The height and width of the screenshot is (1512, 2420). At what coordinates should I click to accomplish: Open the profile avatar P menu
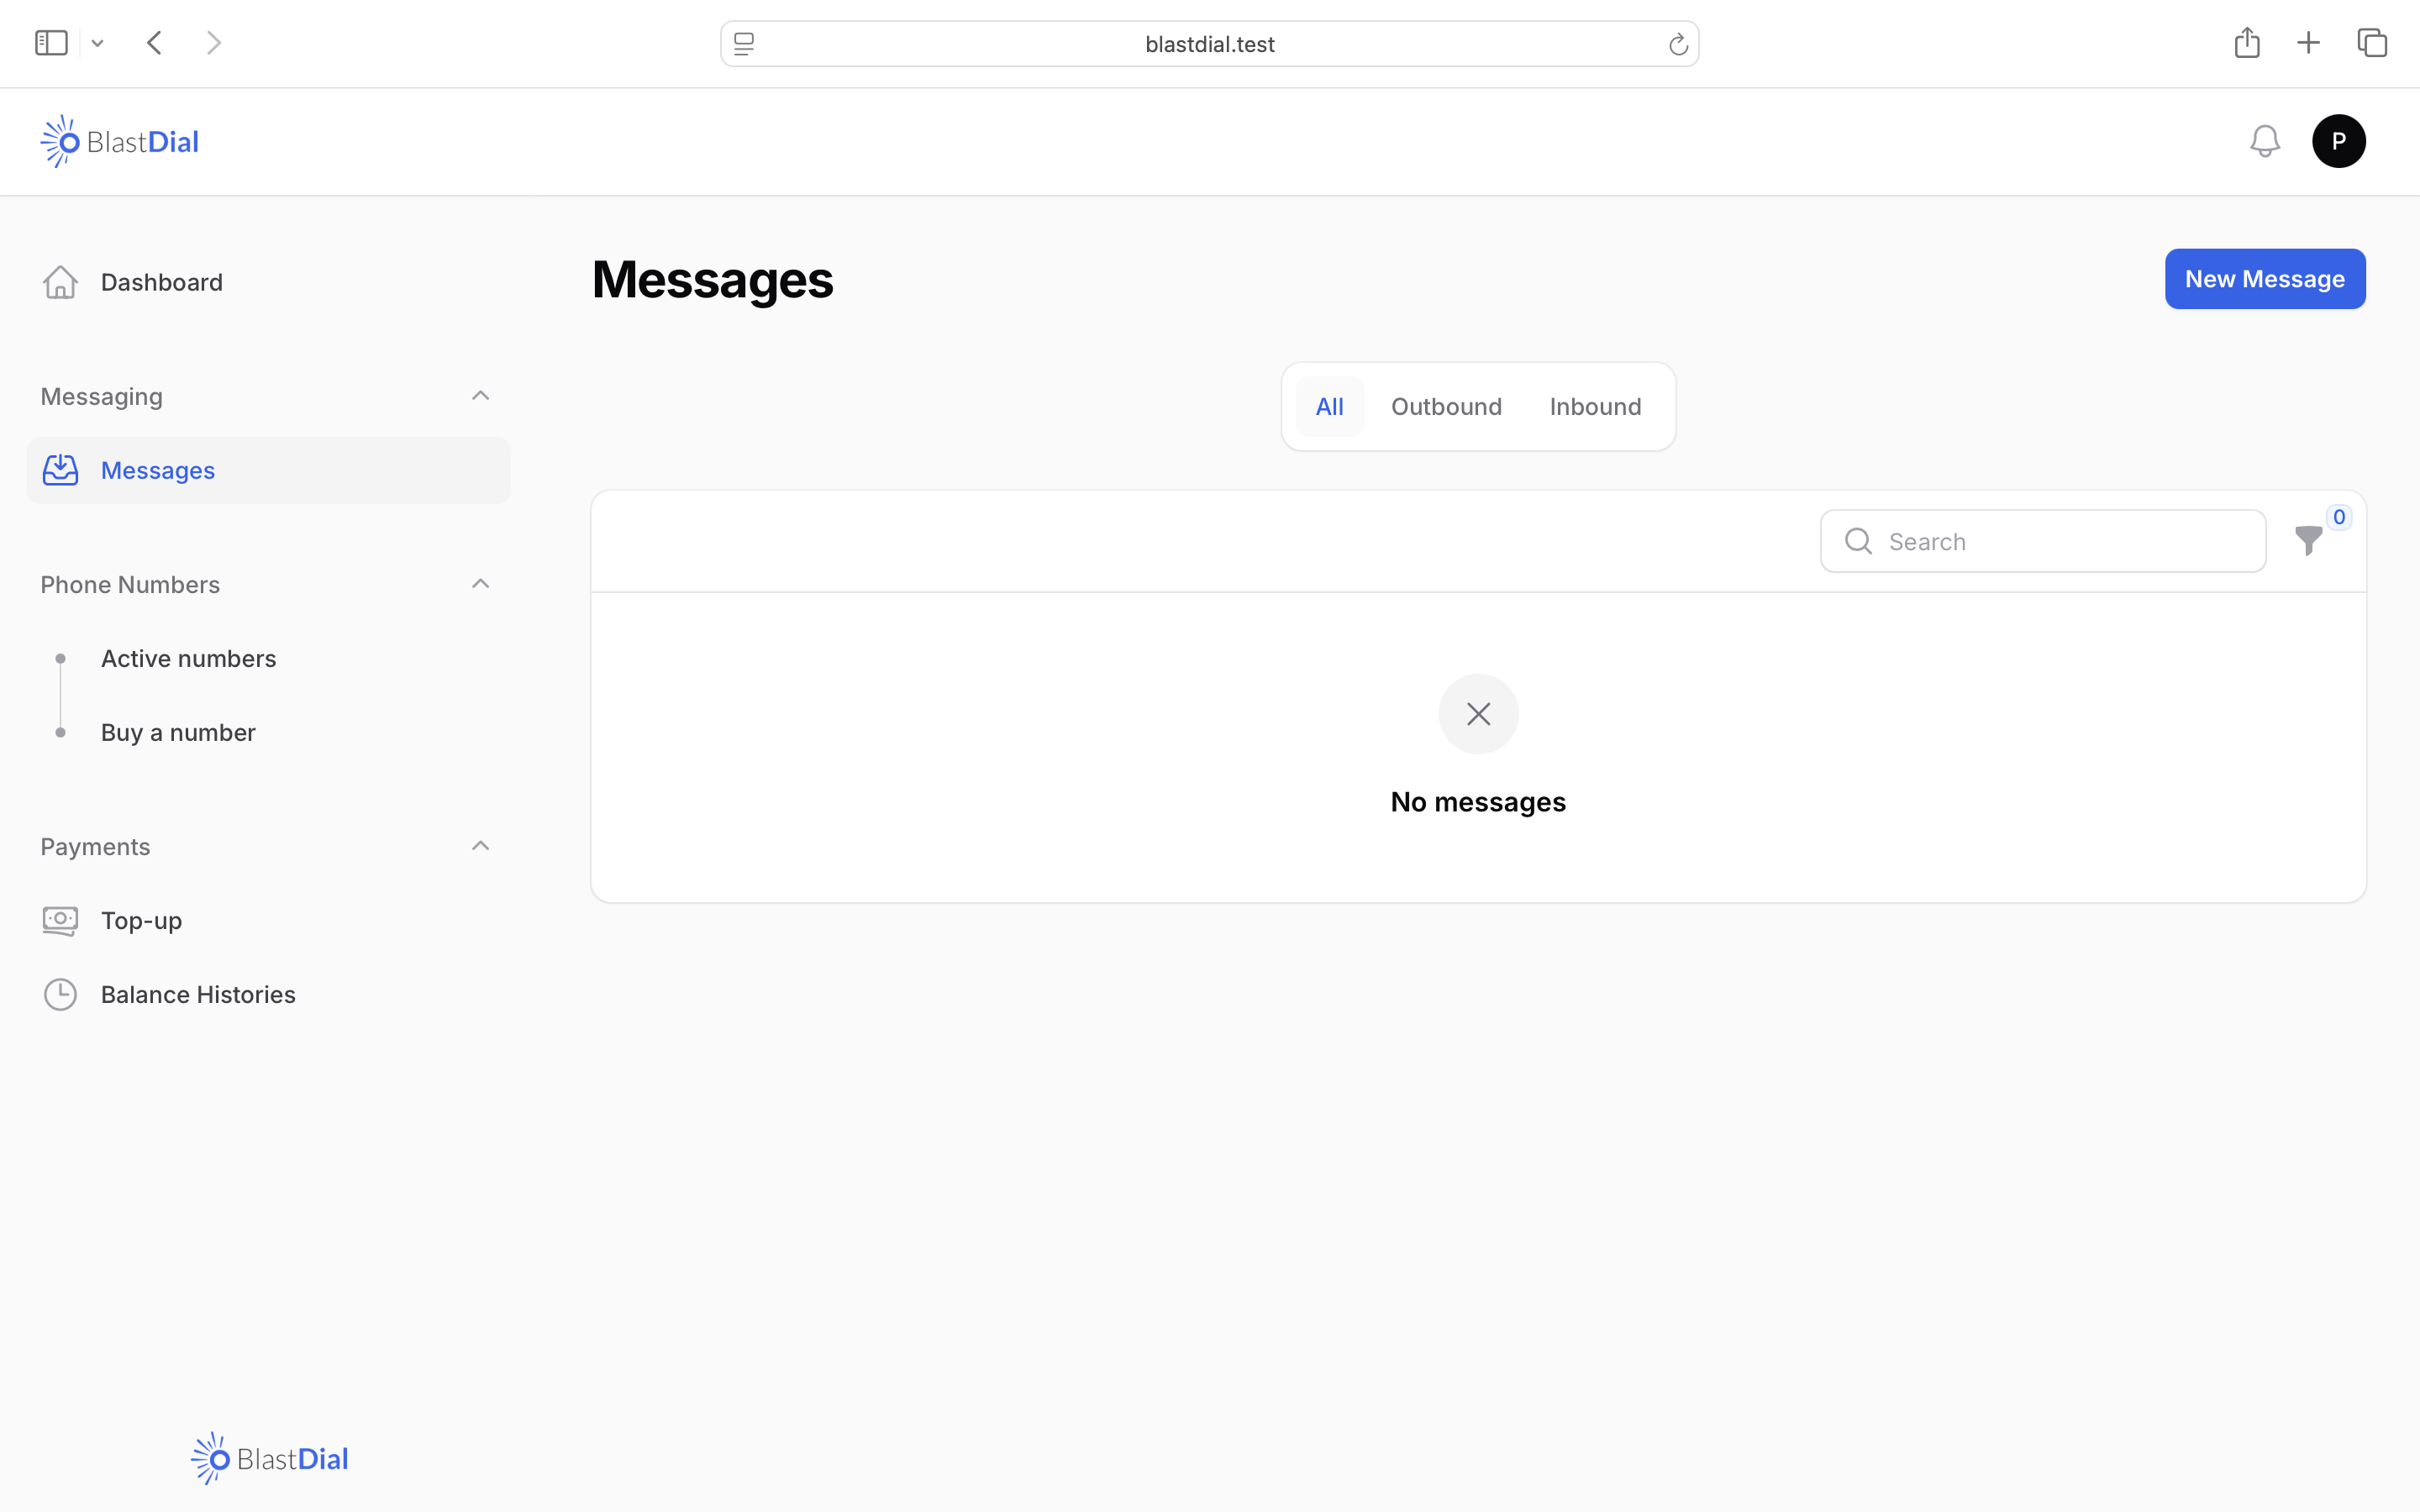point(2338,141)
